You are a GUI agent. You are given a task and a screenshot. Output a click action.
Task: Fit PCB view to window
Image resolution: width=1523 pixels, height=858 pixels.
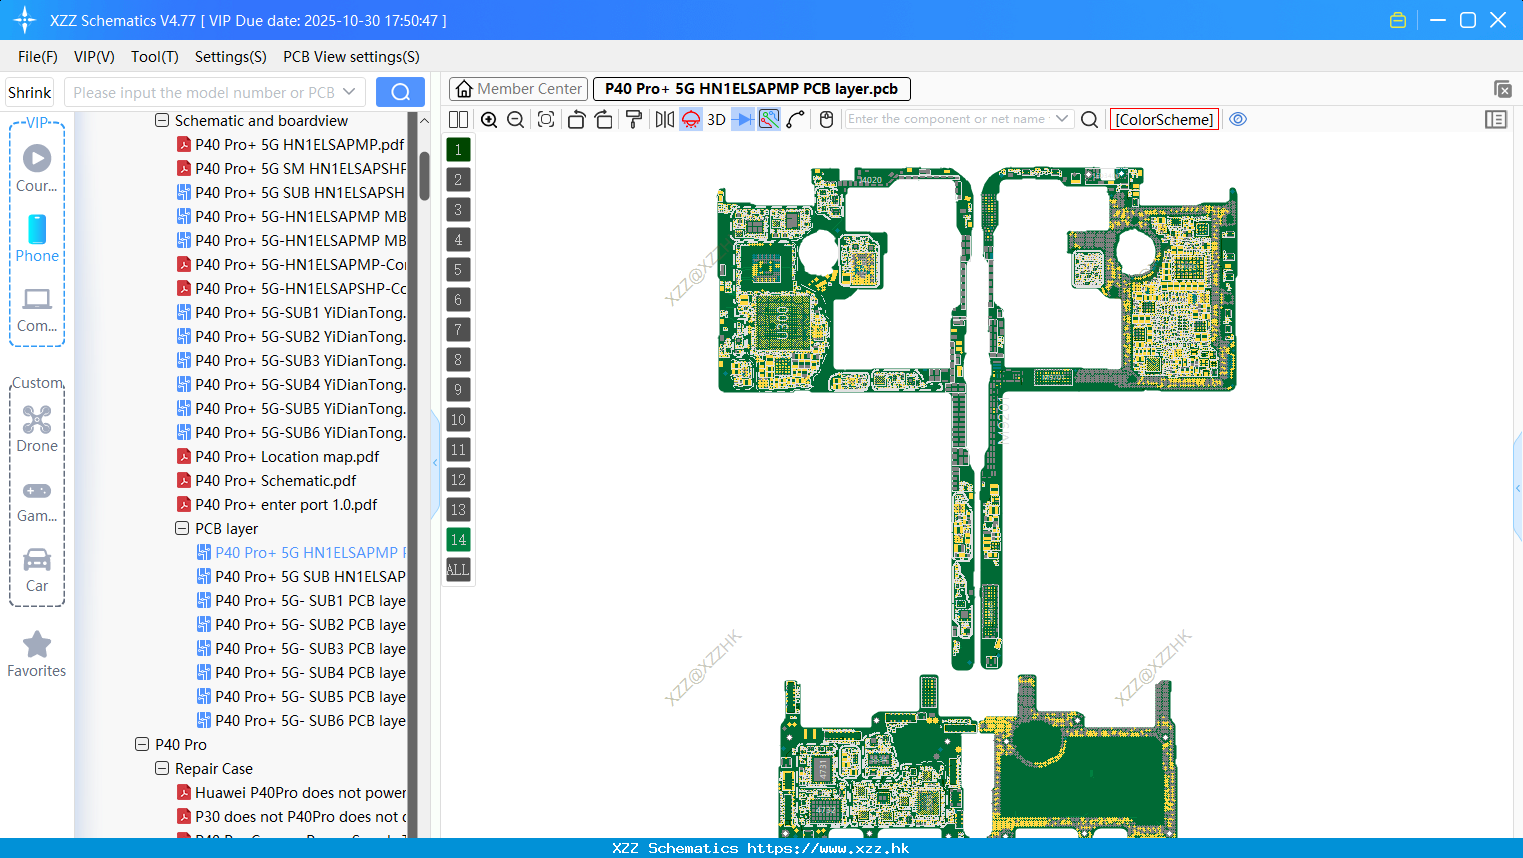[x=546, y=119]
